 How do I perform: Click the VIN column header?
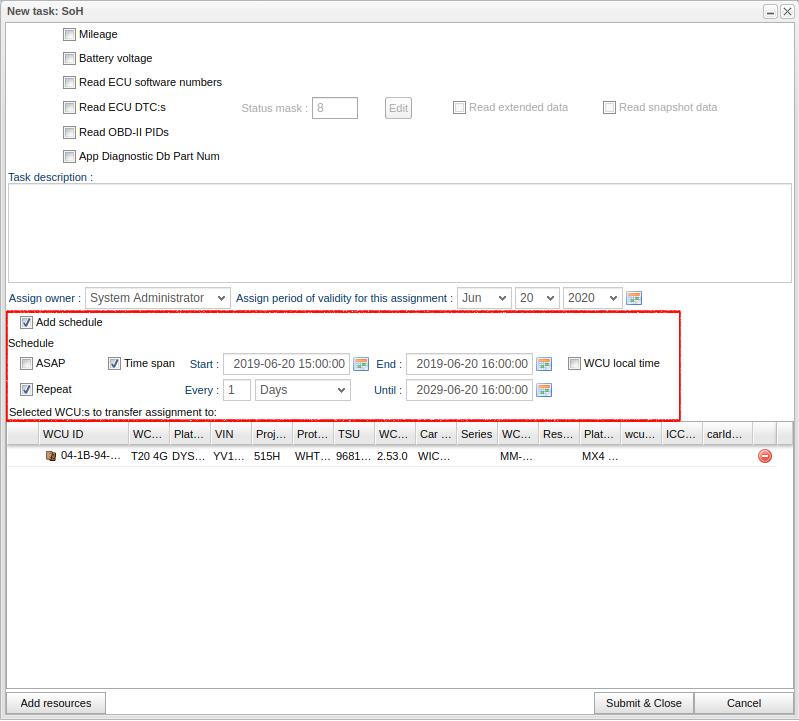[230, 434]
